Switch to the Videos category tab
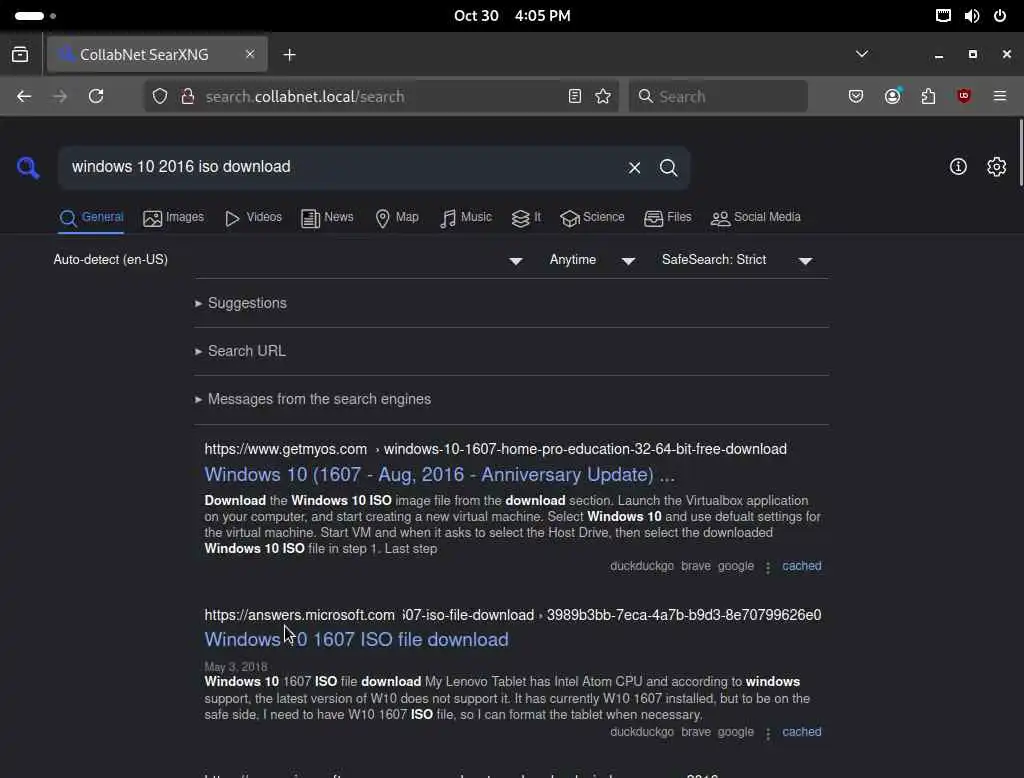 (253, 218)
